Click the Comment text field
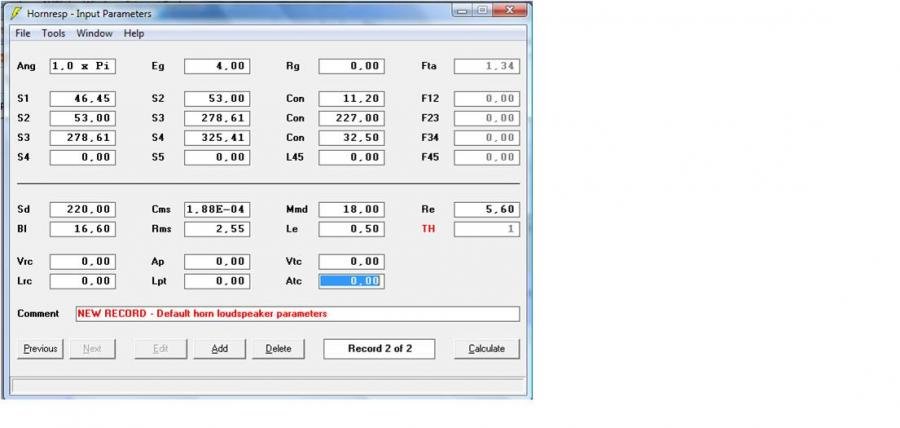Image resolution: width=900 pixels, height=428 pixels. pos(297,314)
